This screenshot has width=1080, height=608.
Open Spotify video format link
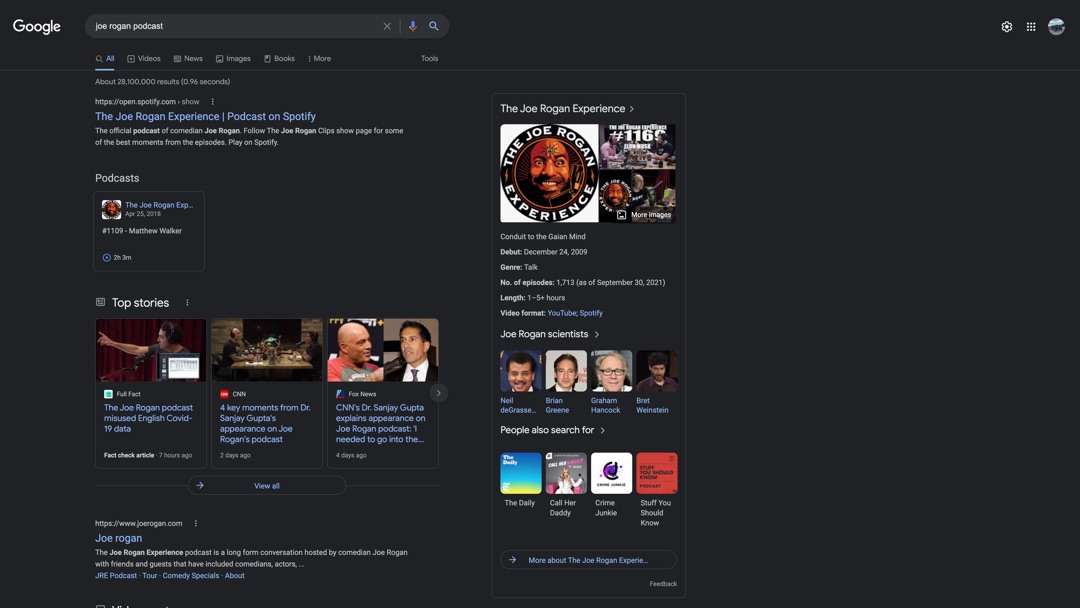pos(591,313)
